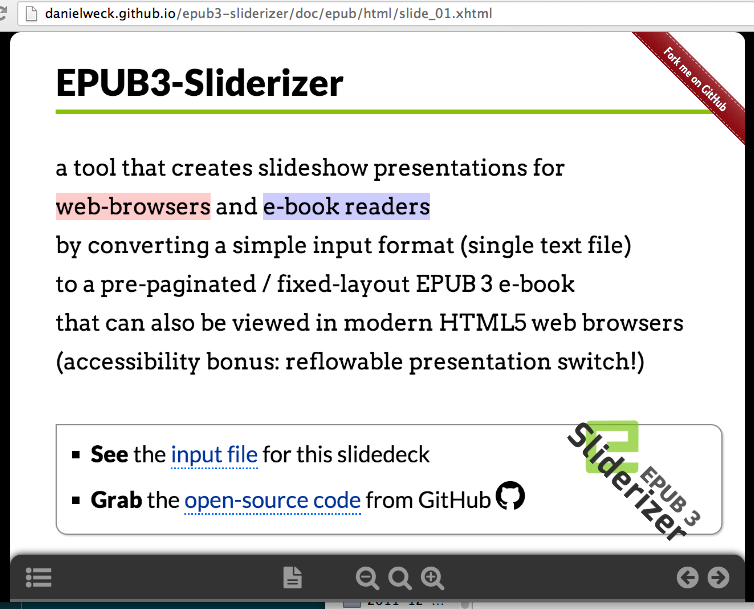Click line 'a tool that creates slideshow presentations for'

point(310,168)
